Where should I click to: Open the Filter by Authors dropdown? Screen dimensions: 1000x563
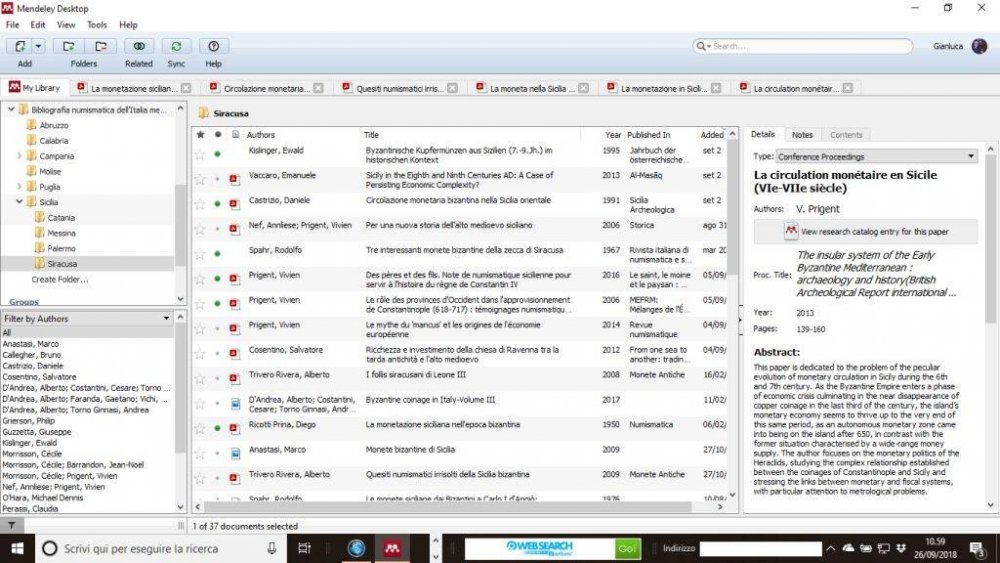[87, 318]
